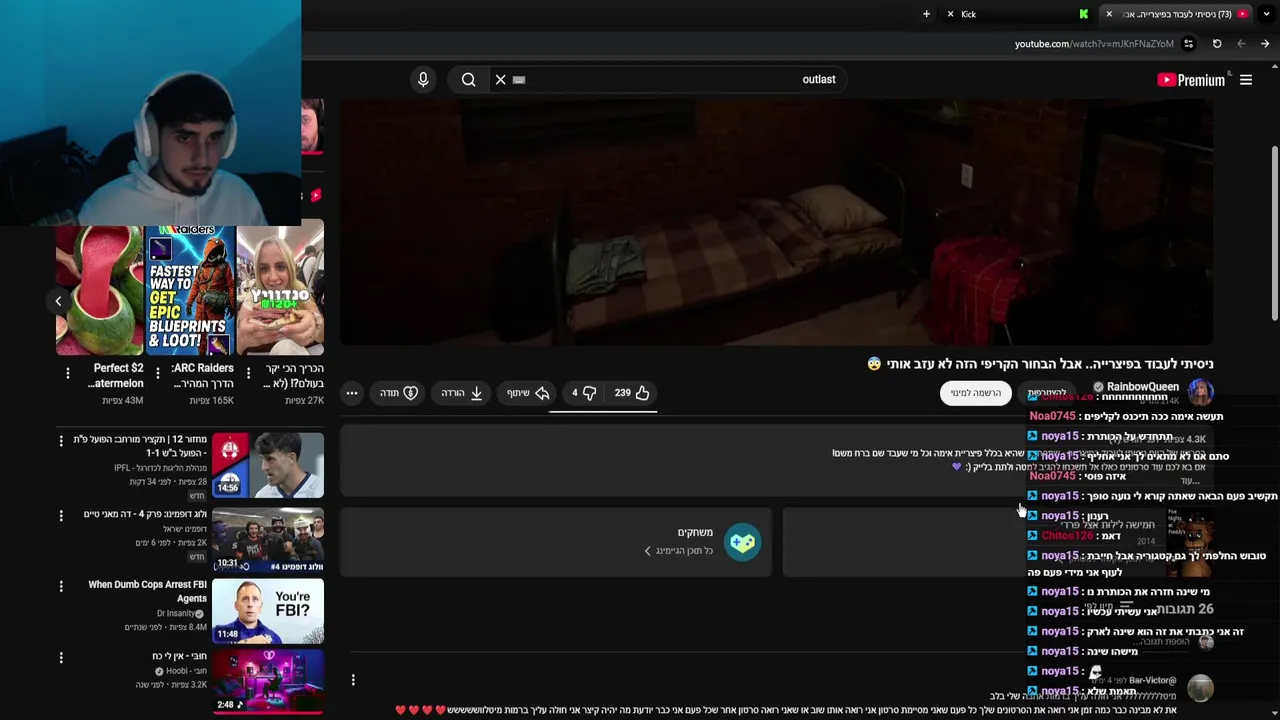Viewport: 1280px width, 720px height.
Task: Click the browser forward arrow
Action: pyautogui.click(x=1265, y=44)
